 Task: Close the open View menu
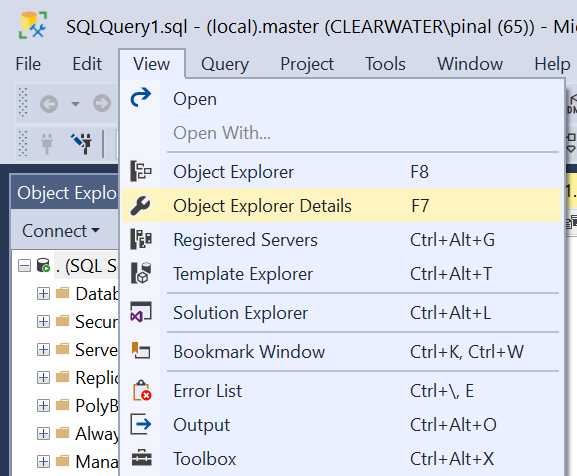coord(152,64)
